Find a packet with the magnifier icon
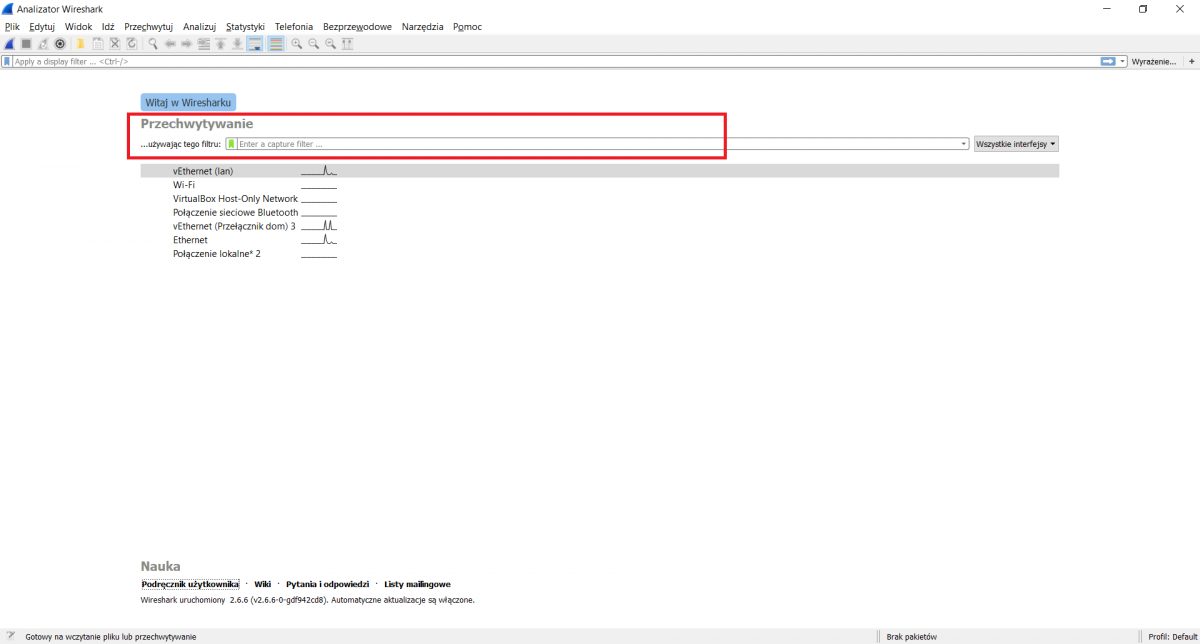The image size is (1200, 644). pos(153,44)
